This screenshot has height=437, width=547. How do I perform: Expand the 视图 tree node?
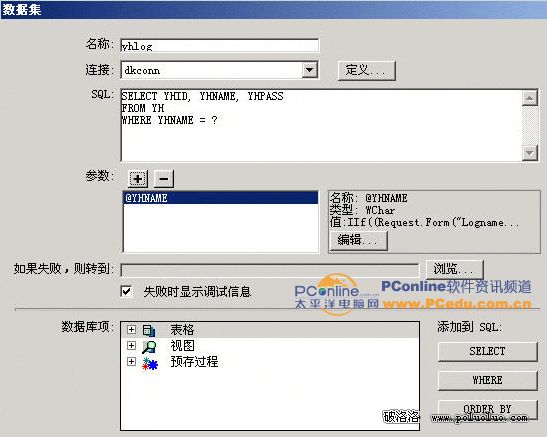click(x=131, y=345)
